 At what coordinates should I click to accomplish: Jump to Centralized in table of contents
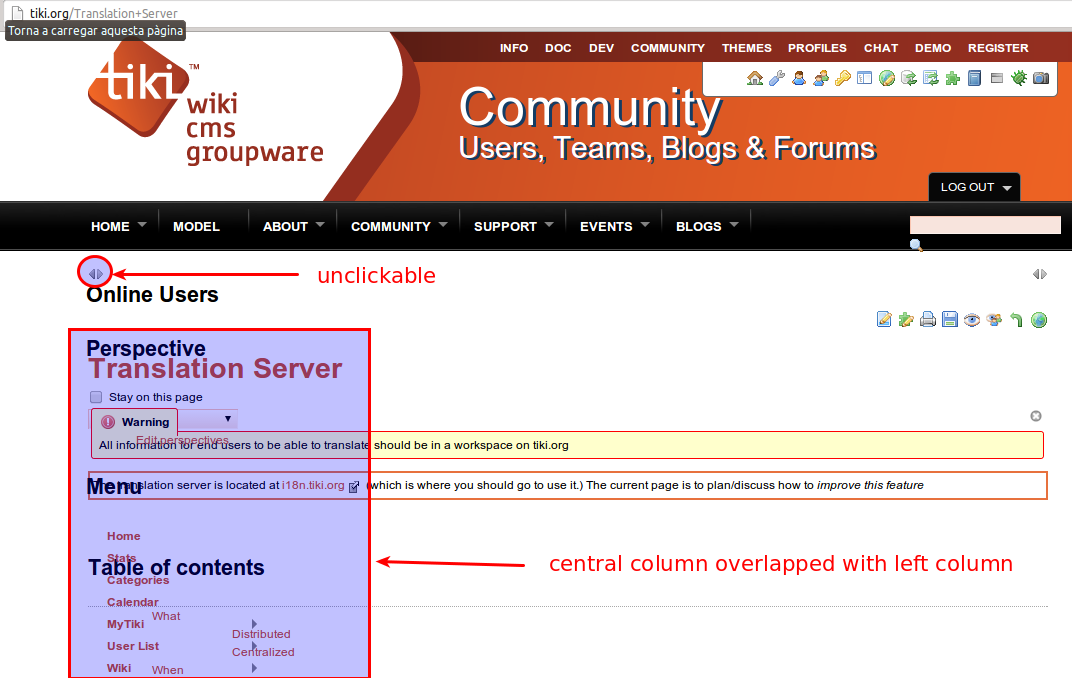point(263,652)
